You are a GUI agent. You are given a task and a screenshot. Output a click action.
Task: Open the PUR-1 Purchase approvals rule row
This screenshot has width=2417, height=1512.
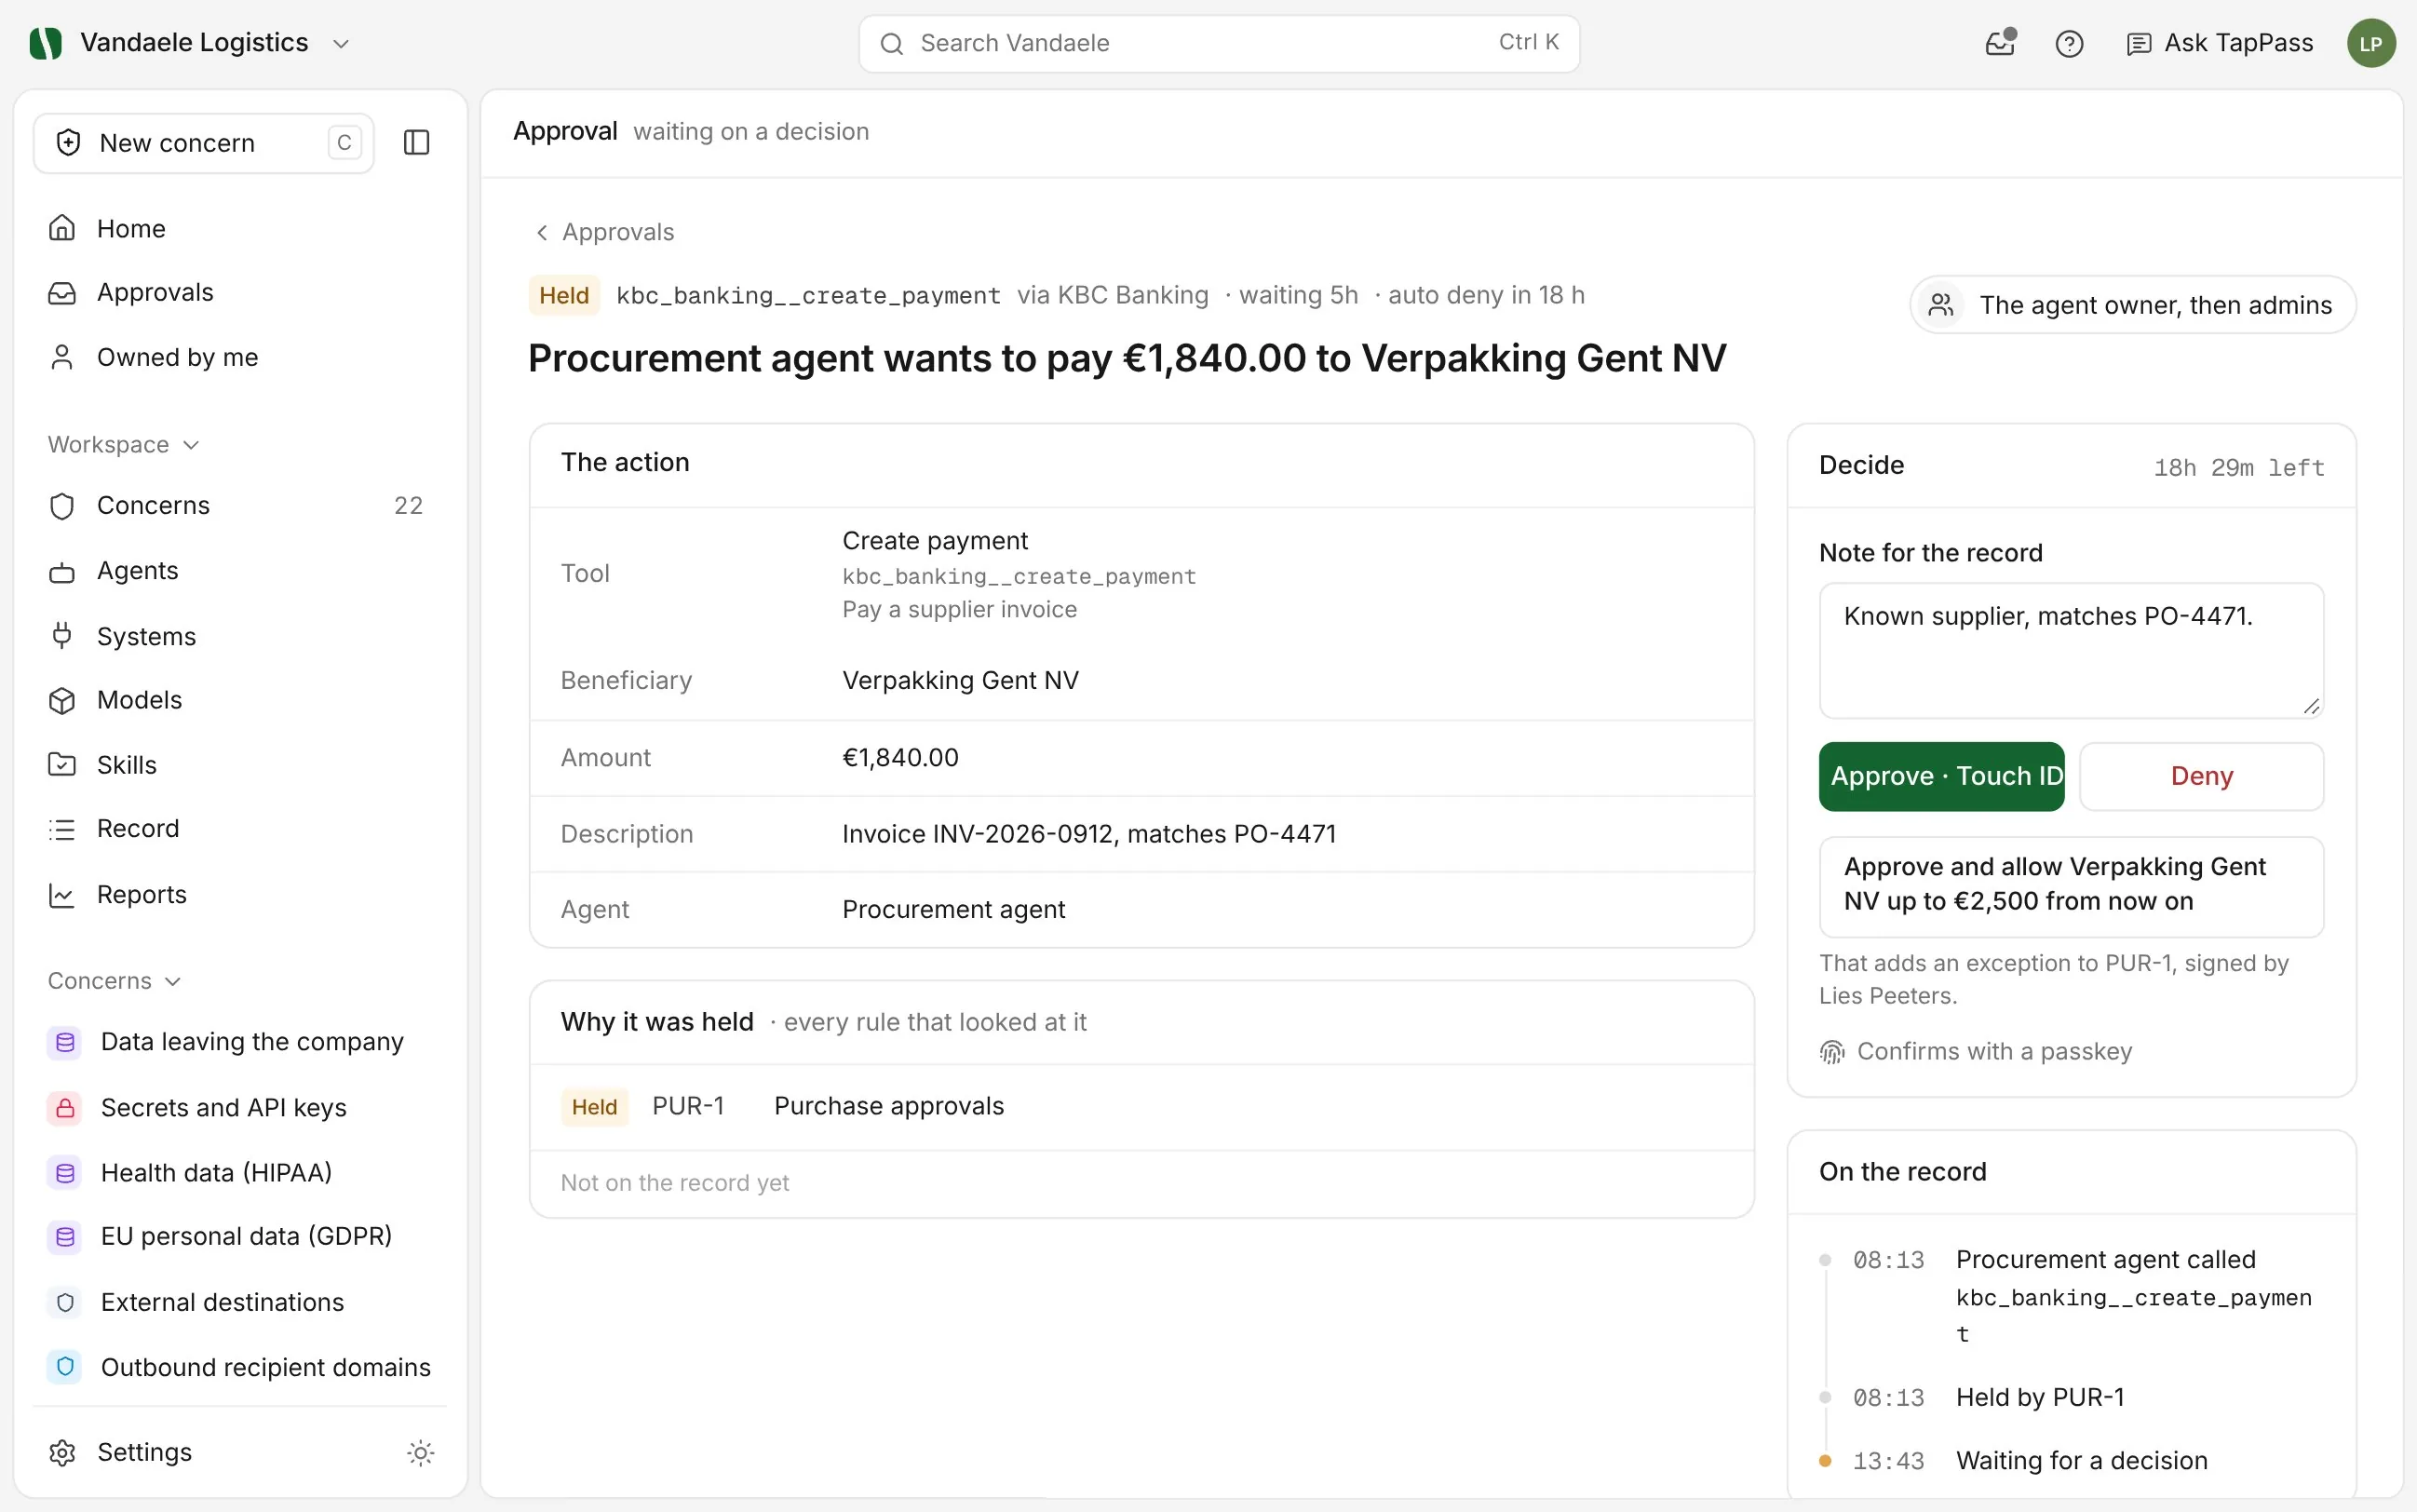pos(1141,1107)
